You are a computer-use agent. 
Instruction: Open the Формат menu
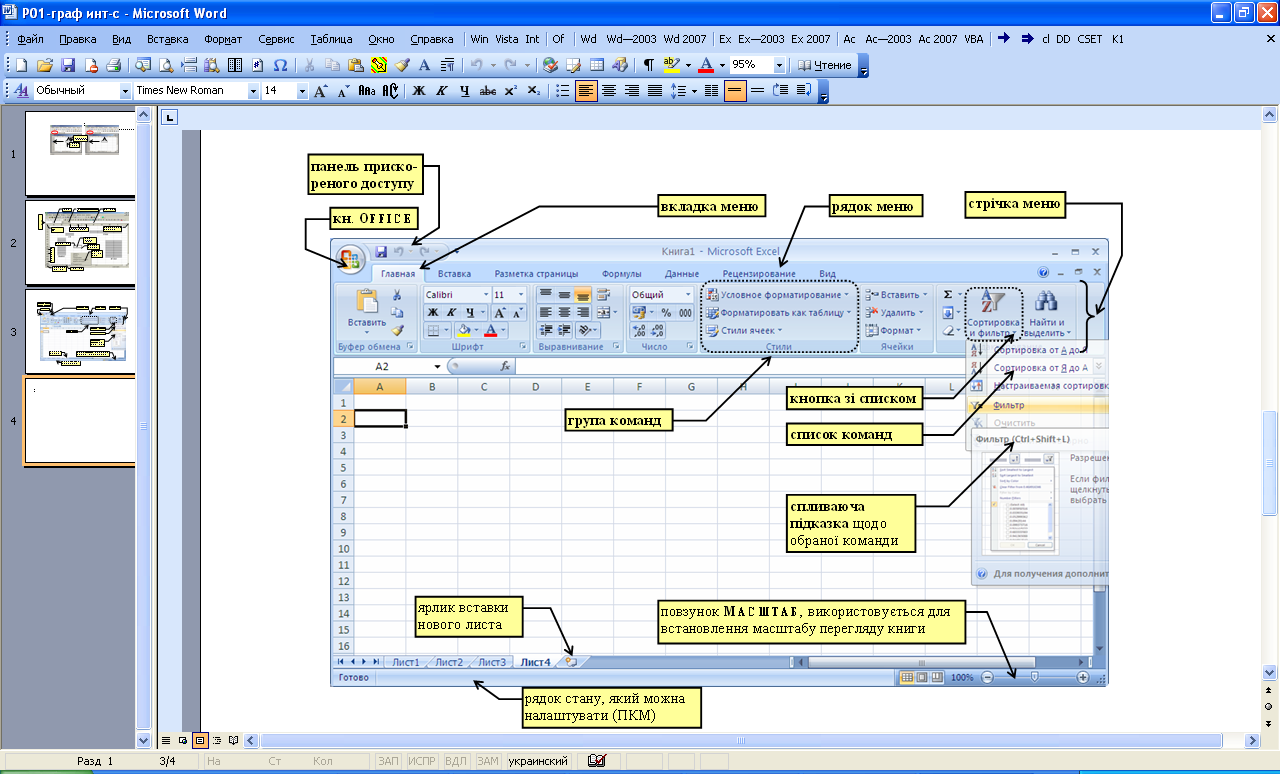(x=223, y=39)
